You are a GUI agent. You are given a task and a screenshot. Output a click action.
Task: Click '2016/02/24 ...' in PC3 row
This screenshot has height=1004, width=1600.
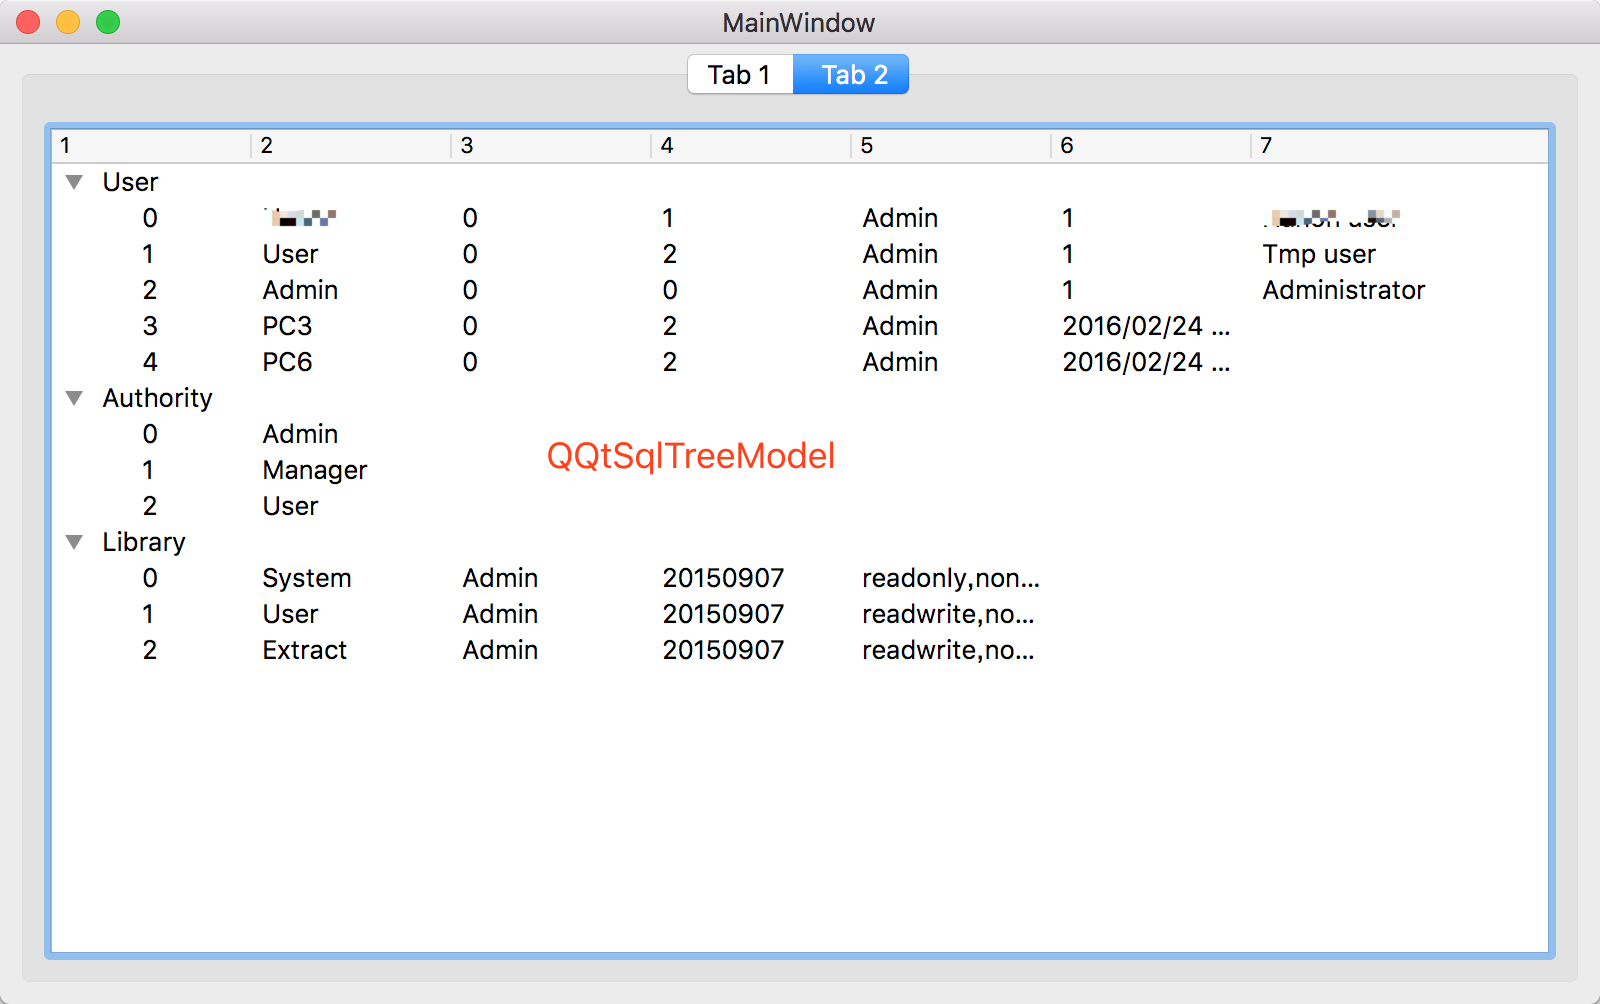(x=1146, y=326)
